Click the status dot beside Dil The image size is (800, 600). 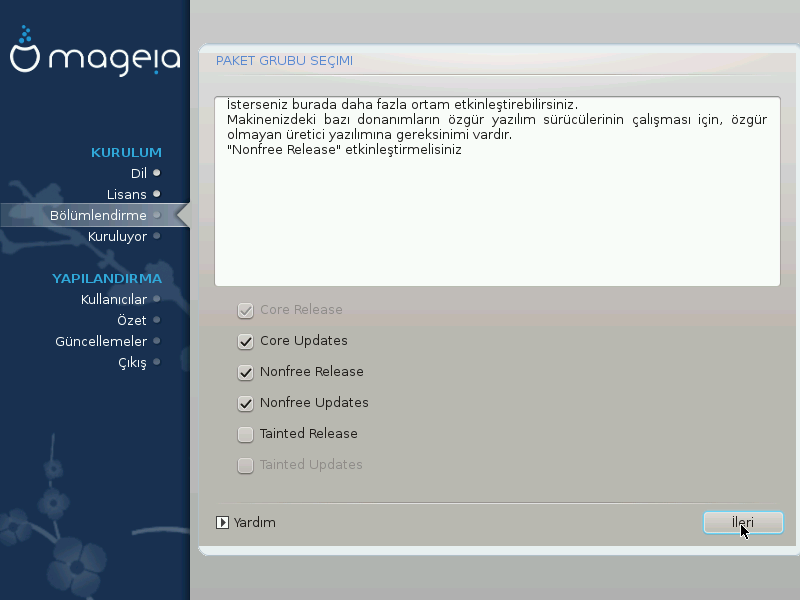pyautogui.click(x=157, y=173)
